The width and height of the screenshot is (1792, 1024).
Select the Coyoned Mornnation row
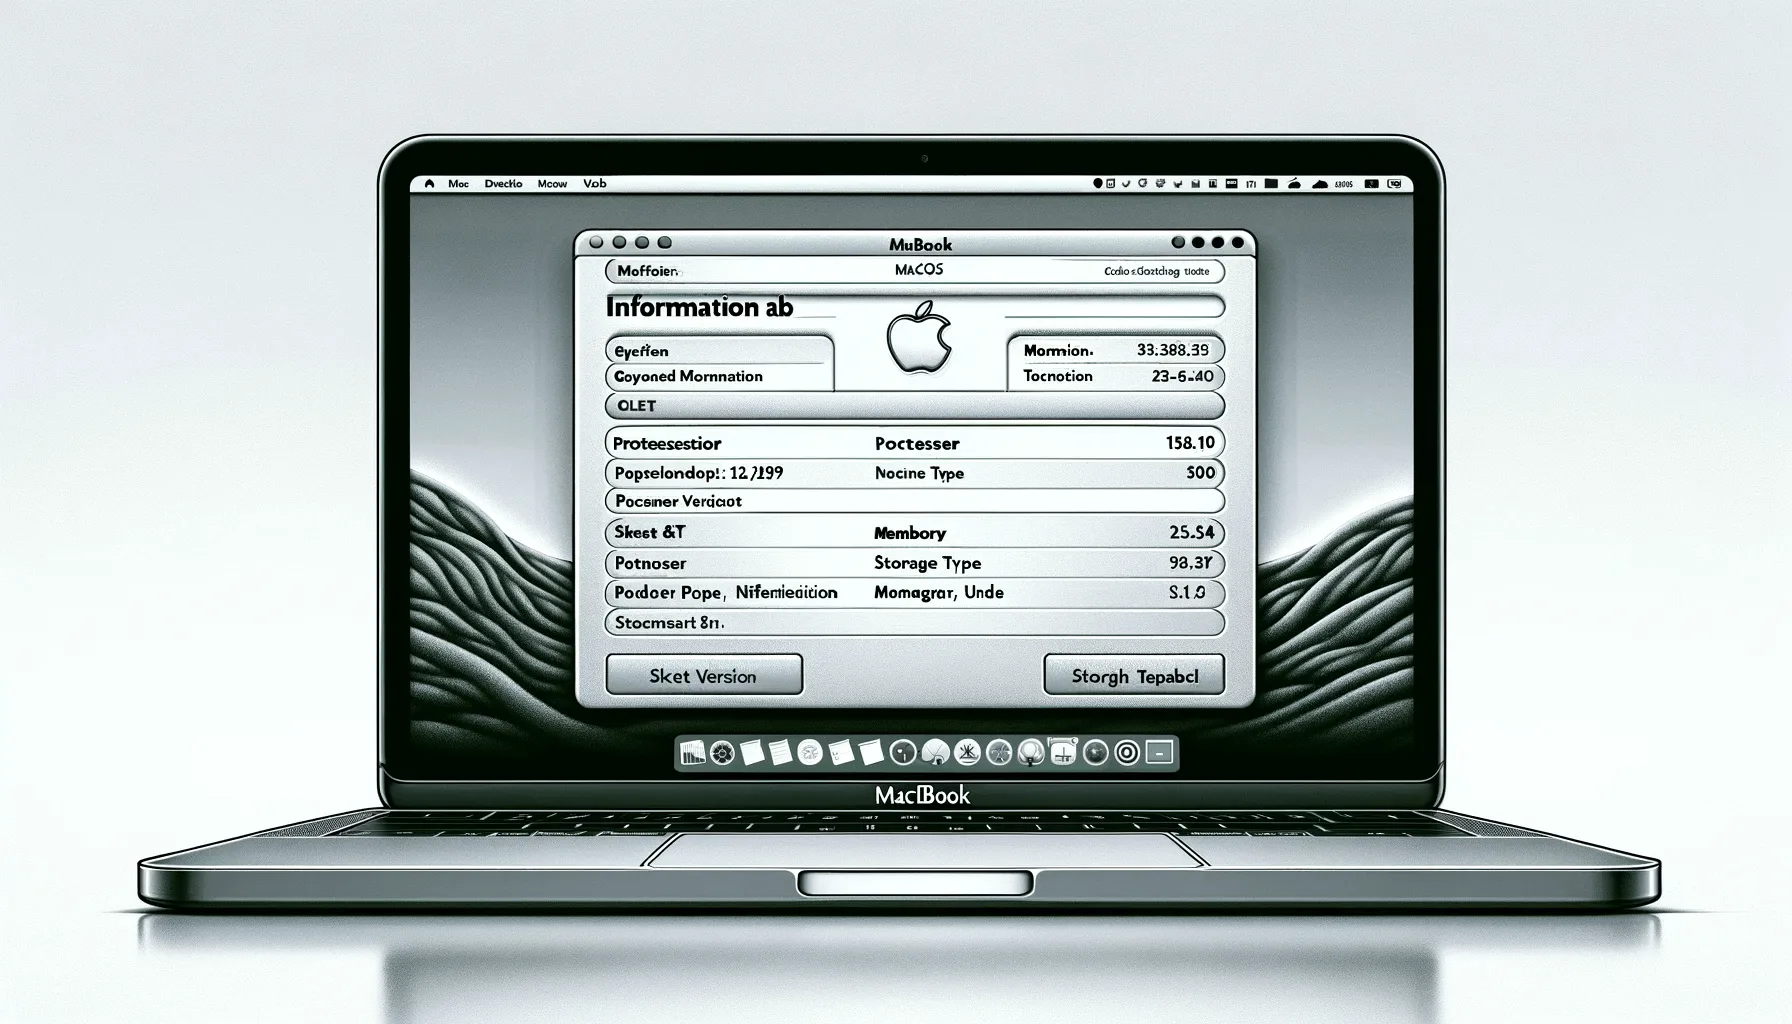click(718, 377)
